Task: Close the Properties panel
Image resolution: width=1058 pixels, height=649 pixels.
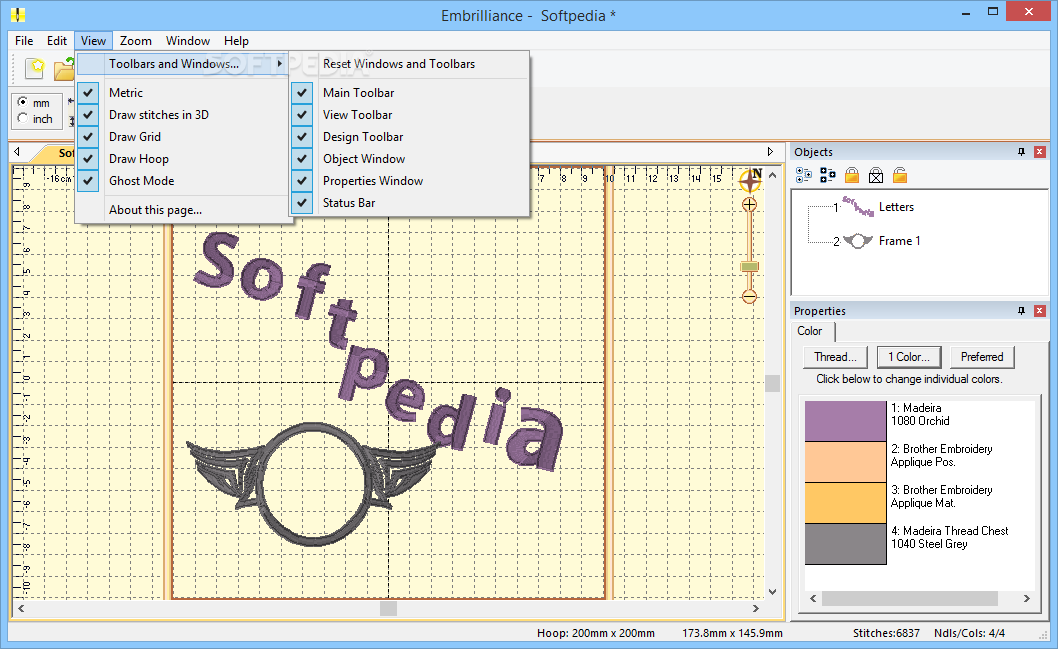Action: tap(1040, 310)
